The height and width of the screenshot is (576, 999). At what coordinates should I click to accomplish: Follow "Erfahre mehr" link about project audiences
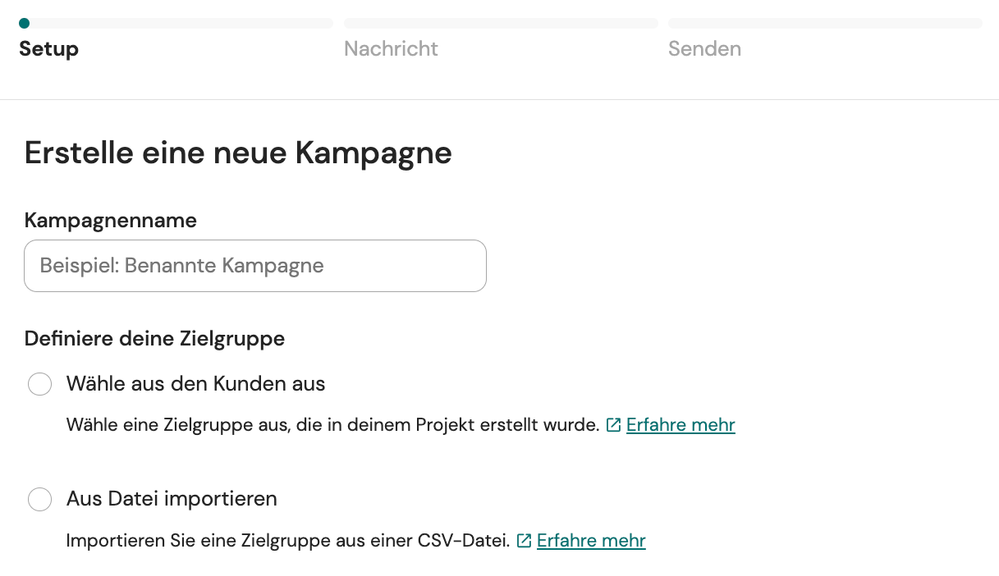point(680,425)
